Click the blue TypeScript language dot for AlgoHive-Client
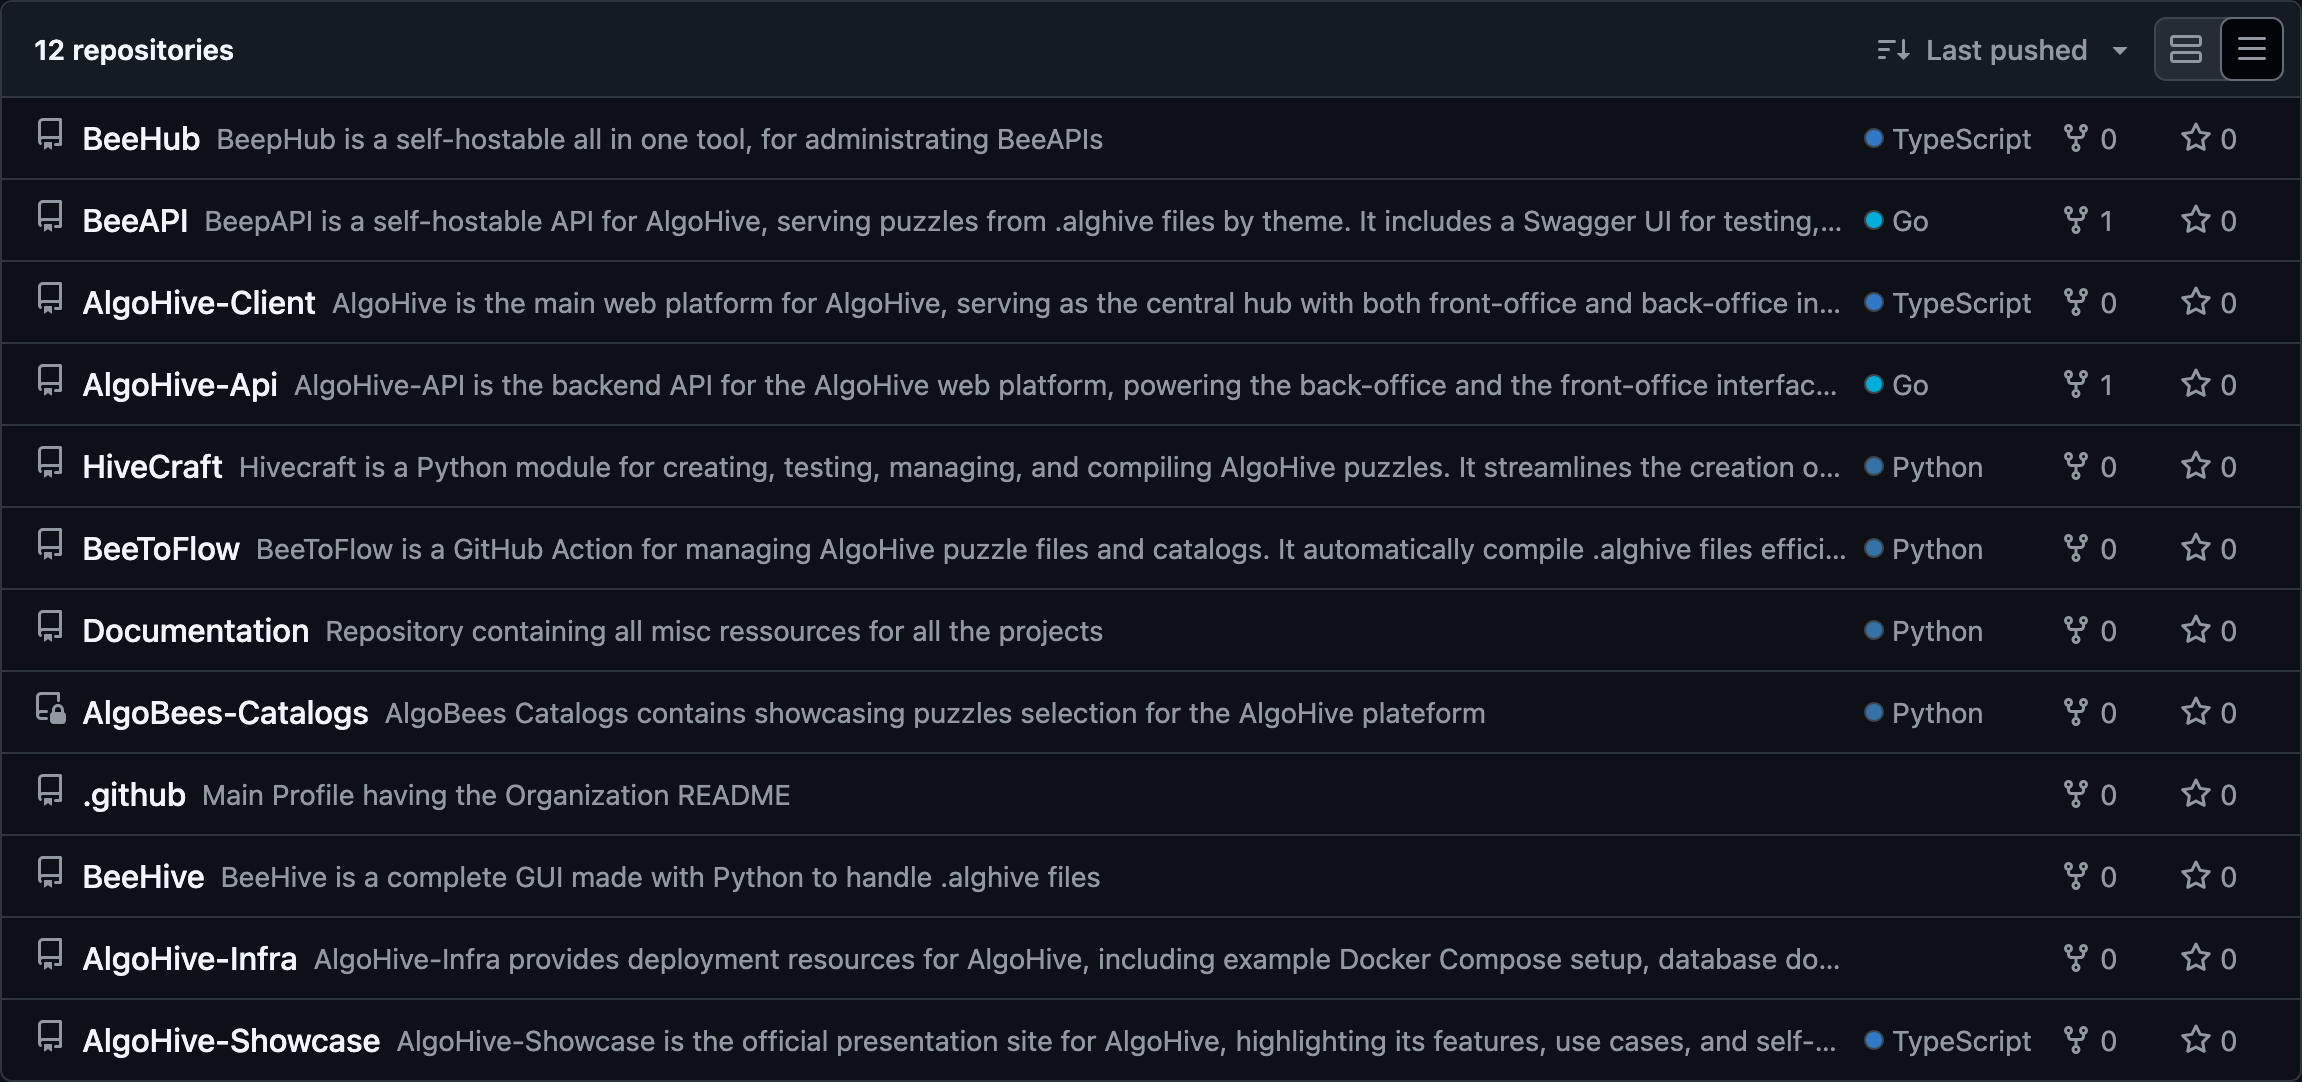 pos(1874,302)
